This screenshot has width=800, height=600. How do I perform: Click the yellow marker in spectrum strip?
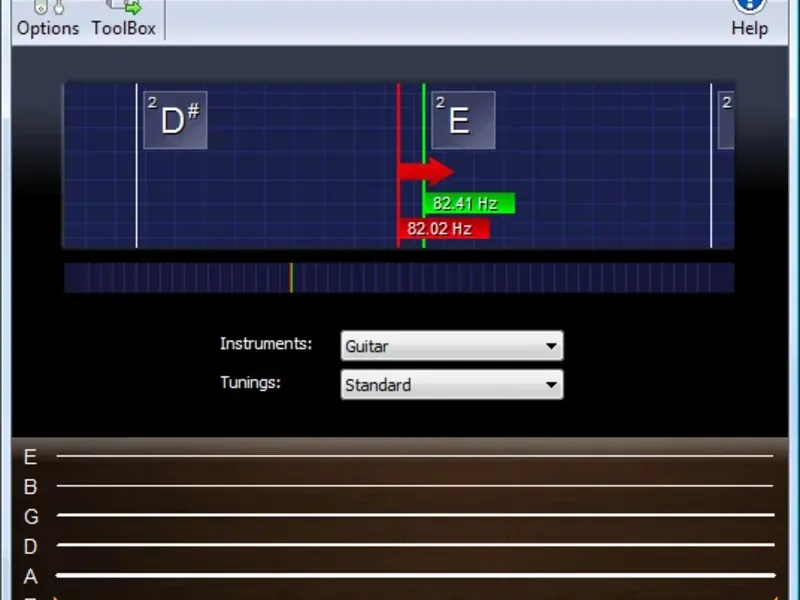[291, 278]
